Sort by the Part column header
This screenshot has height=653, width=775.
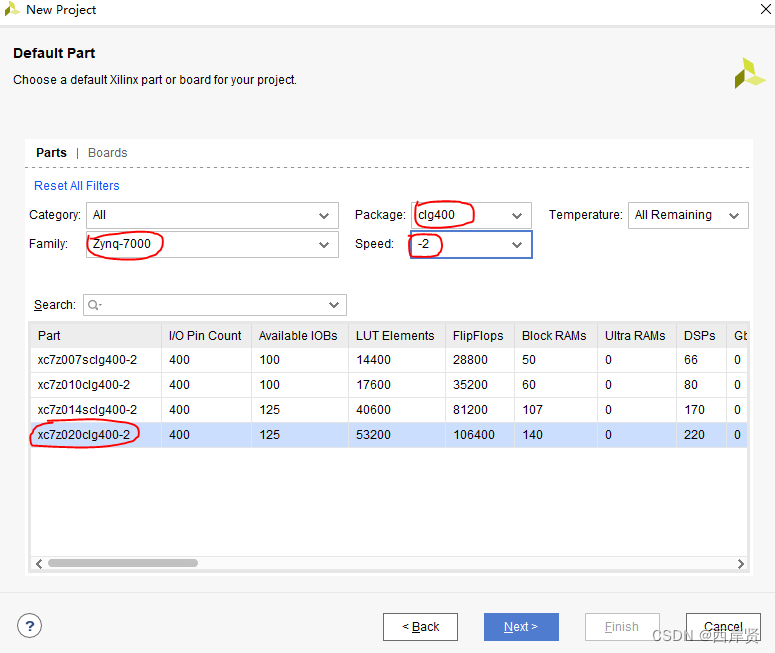coord(96,336)
